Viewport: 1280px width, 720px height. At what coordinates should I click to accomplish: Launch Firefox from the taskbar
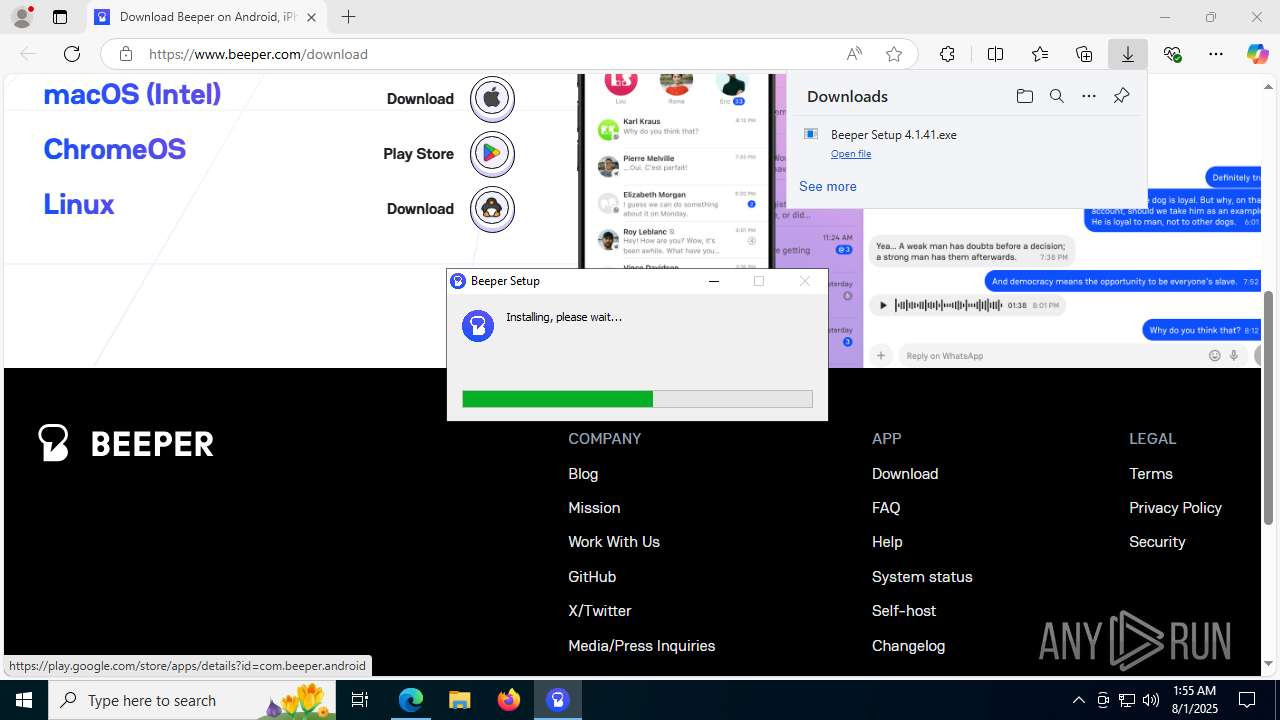pyautogui.click(x=509, y=700)
